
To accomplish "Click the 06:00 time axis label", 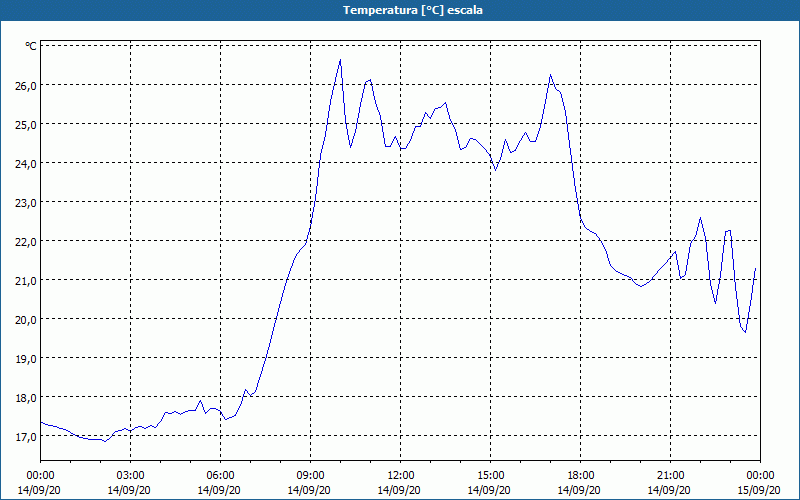I will (x=220, y=476).
